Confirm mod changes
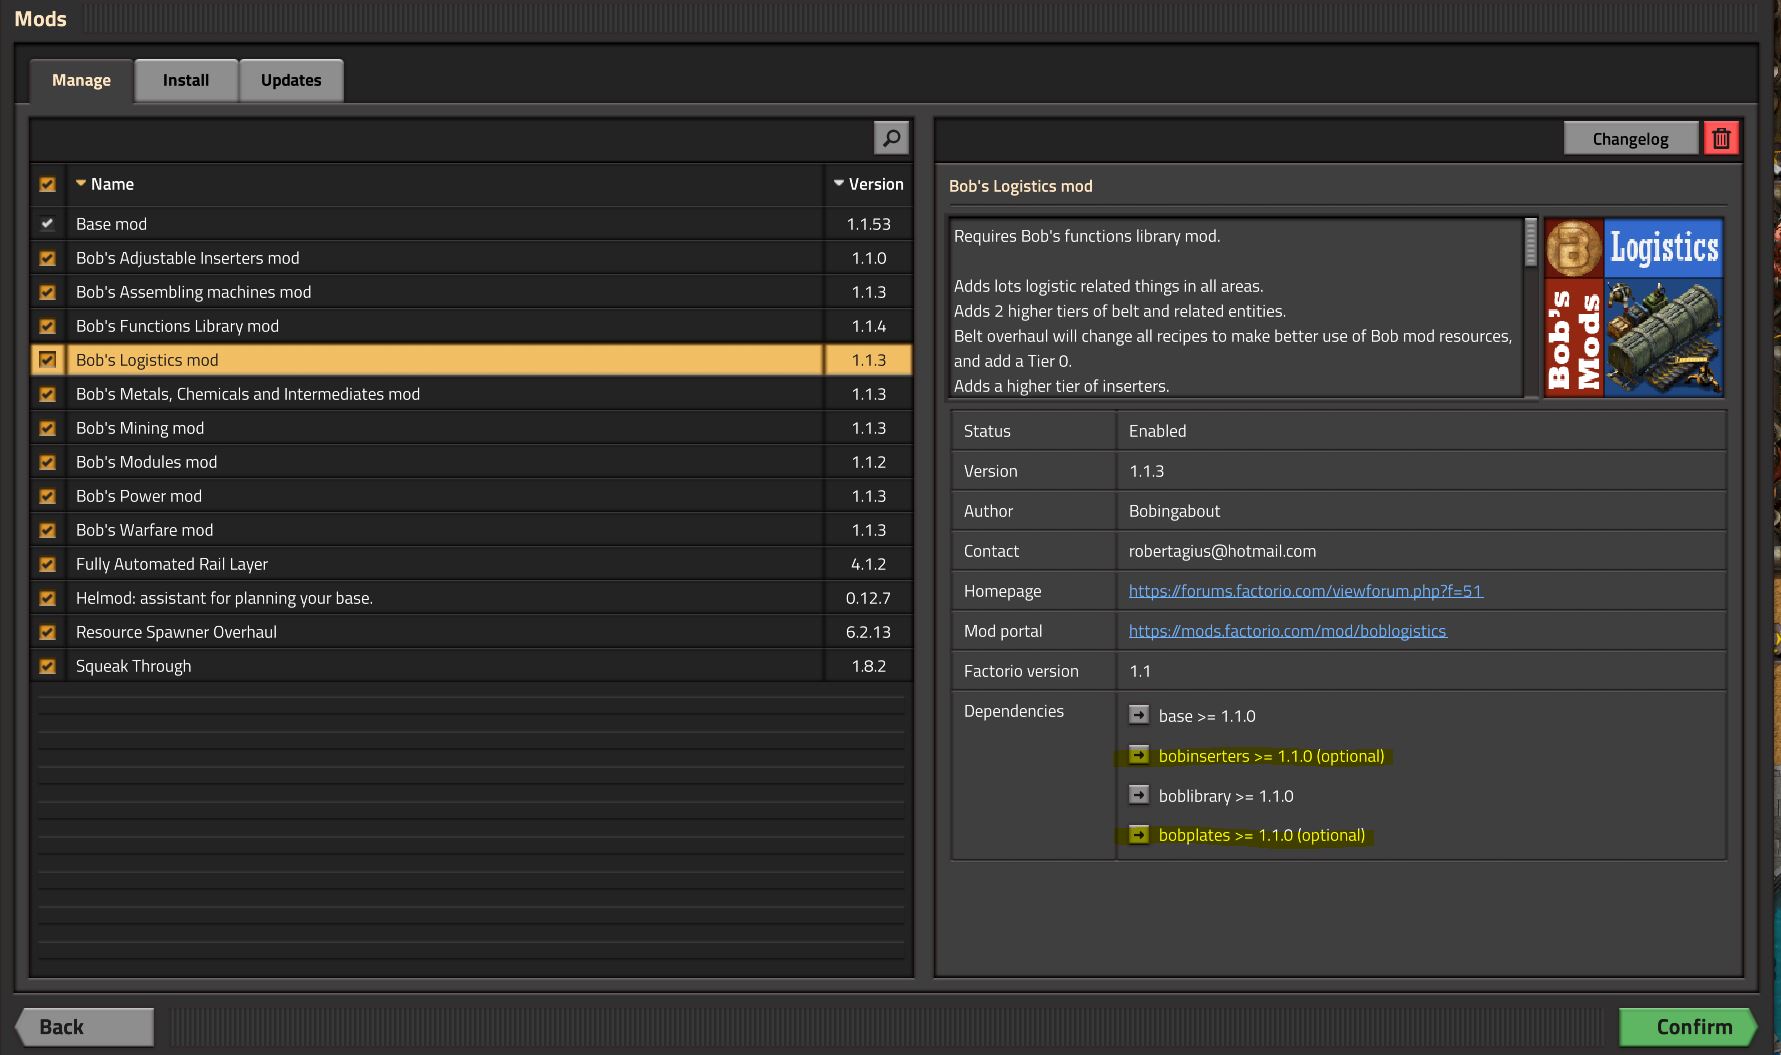The image size is (1781, 1055). pyautogui.click(x=1689, y=1027)
